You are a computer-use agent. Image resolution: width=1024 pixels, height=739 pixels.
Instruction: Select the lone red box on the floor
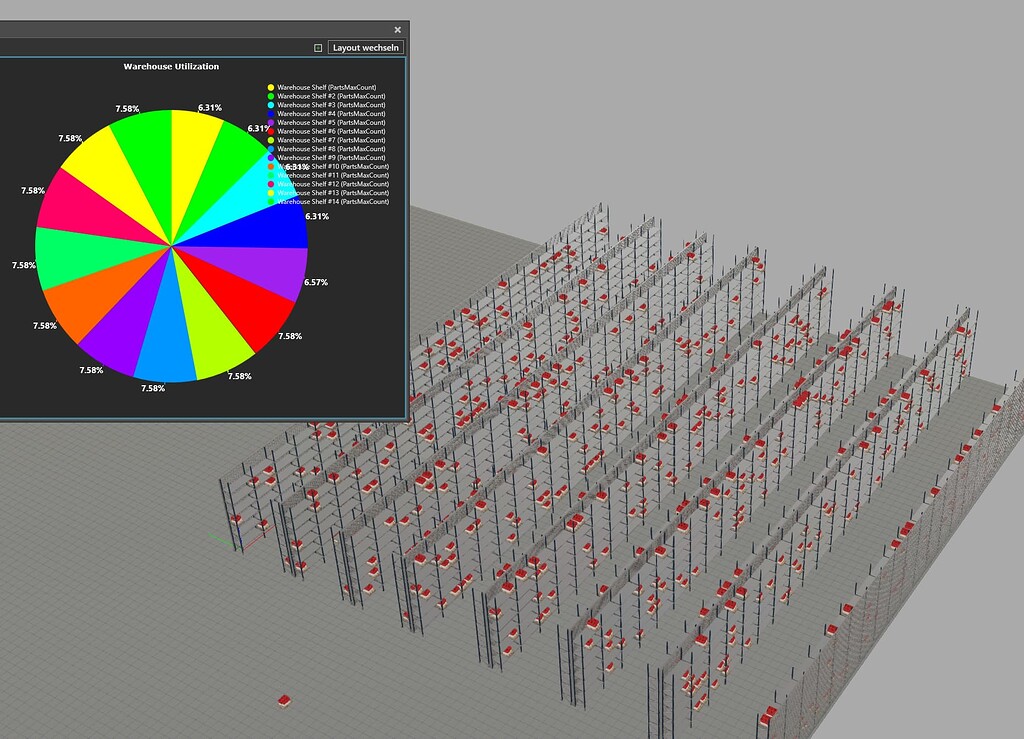coord(283,700)
